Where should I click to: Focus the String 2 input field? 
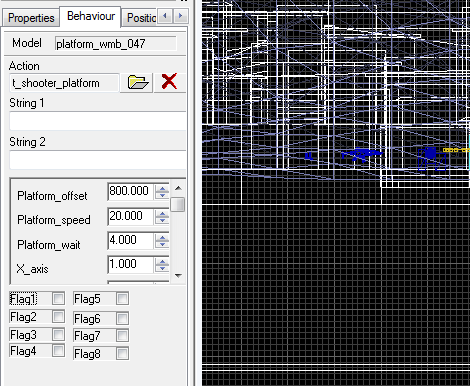click(98, 160)
